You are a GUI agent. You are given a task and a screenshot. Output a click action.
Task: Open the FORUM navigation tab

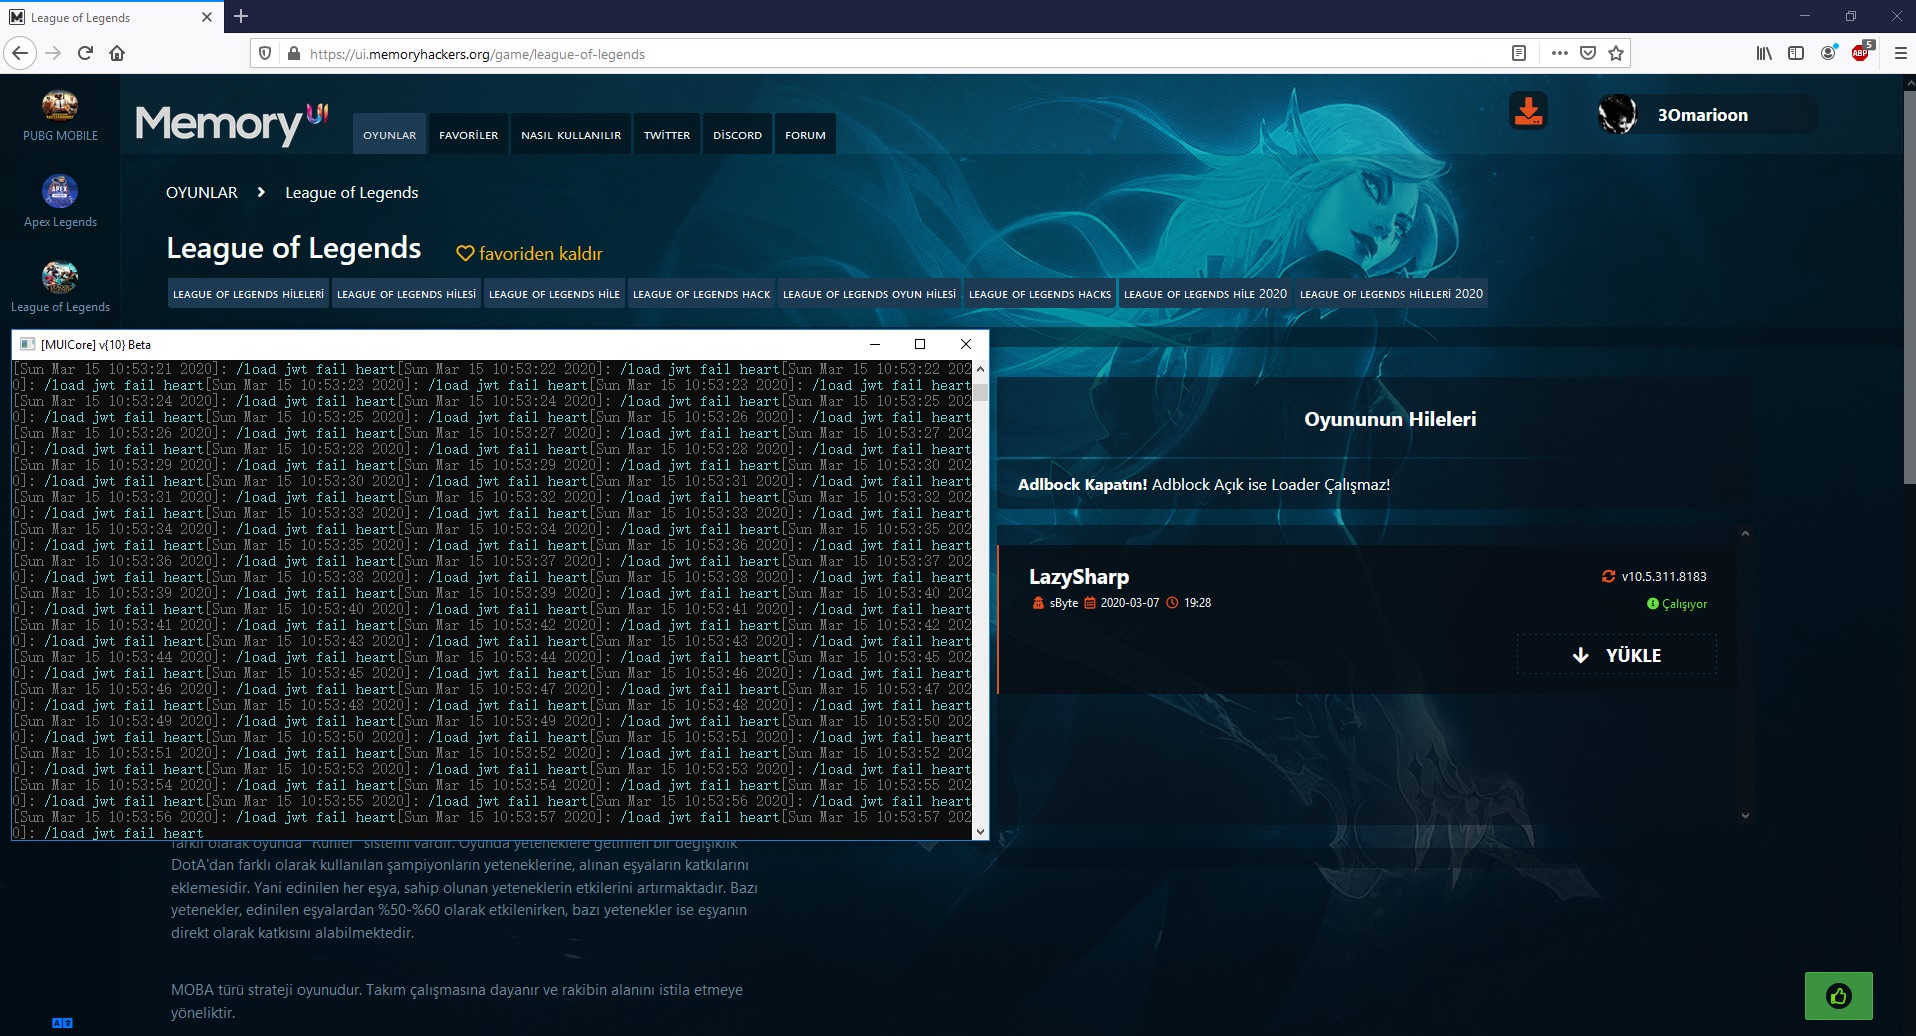[x=805, y=135]
